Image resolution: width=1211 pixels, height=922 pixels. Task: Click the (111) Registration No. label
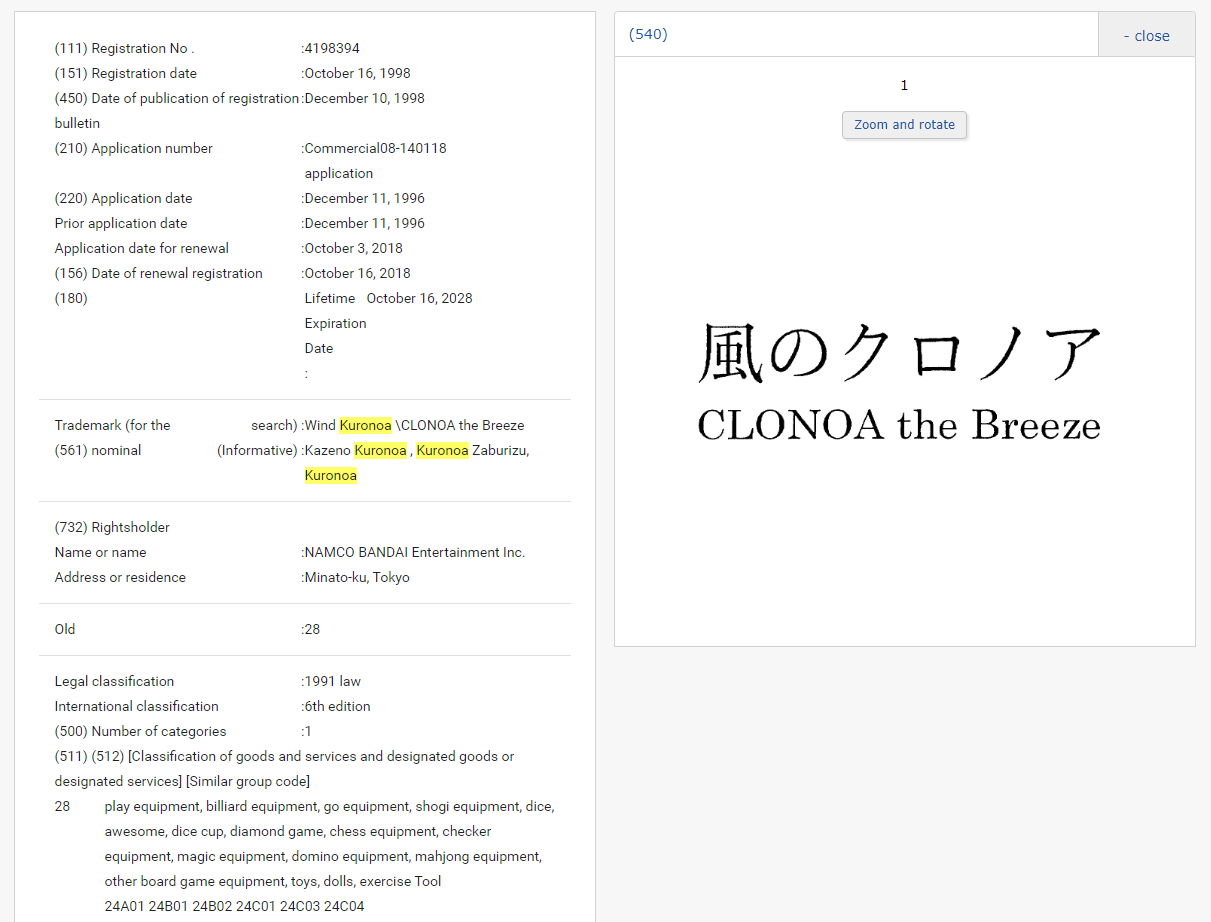click(124, 48)
